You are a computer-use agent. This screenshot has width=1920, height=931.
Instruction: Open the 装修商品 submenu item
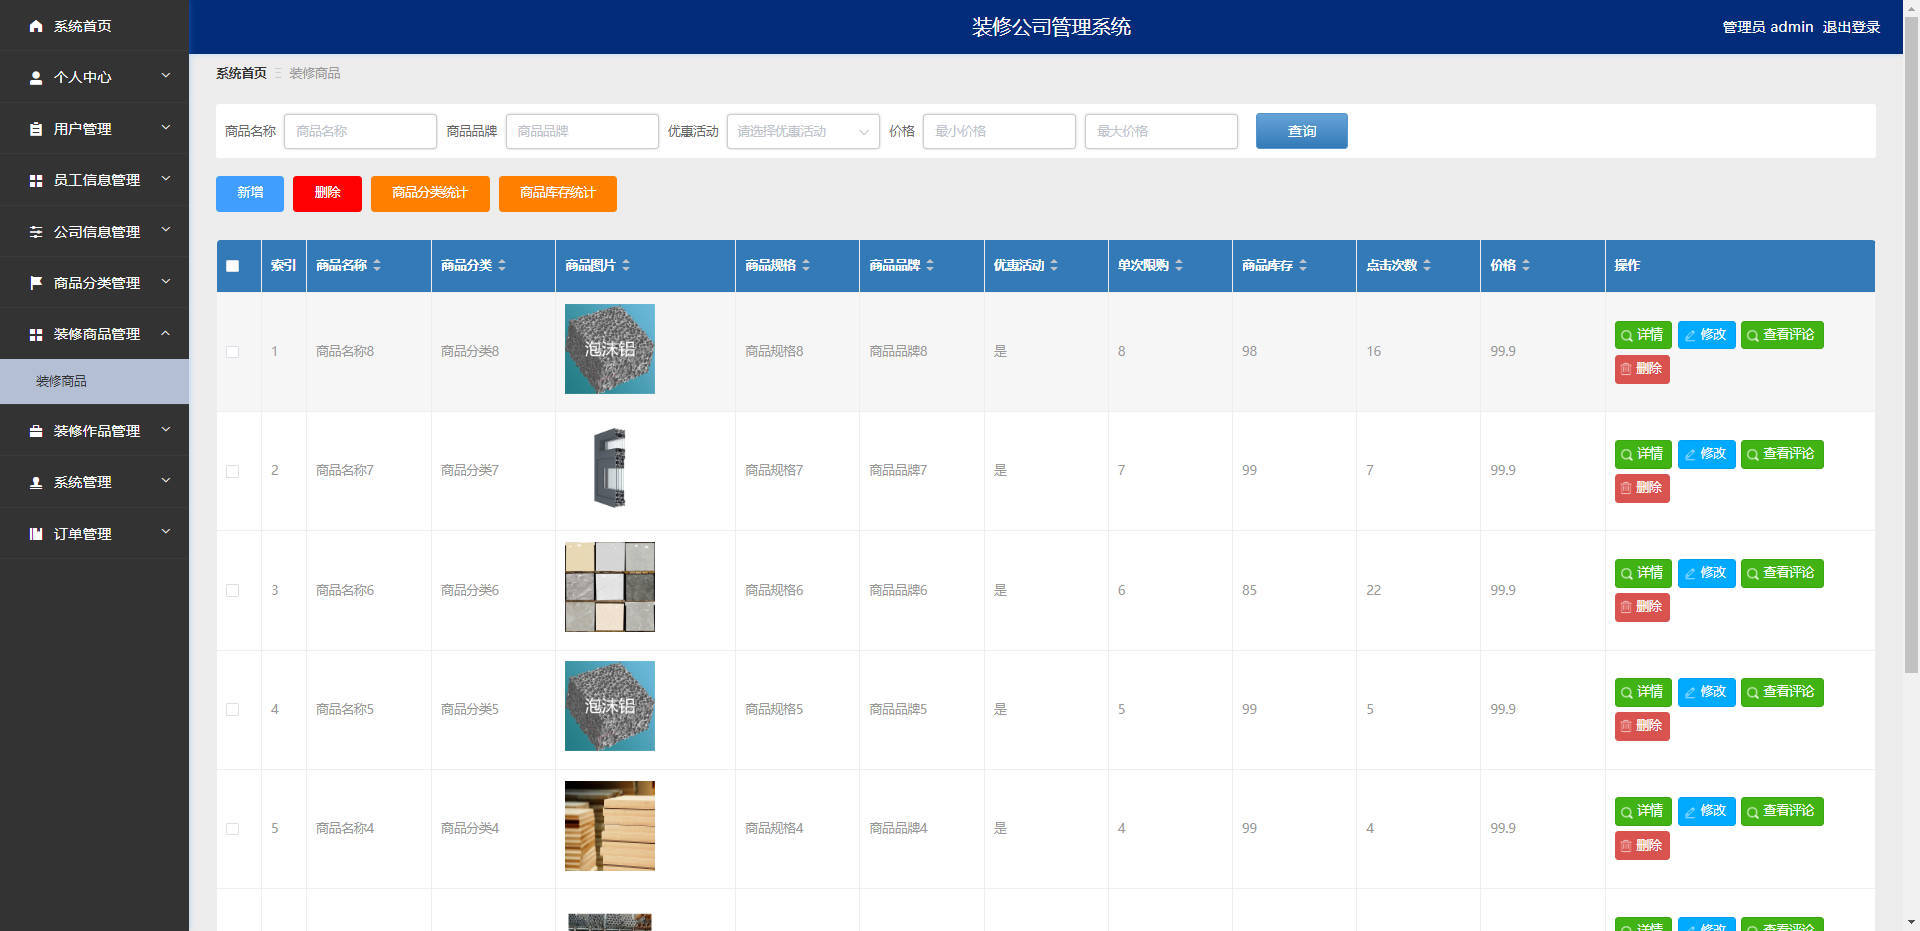coord(94,381)
